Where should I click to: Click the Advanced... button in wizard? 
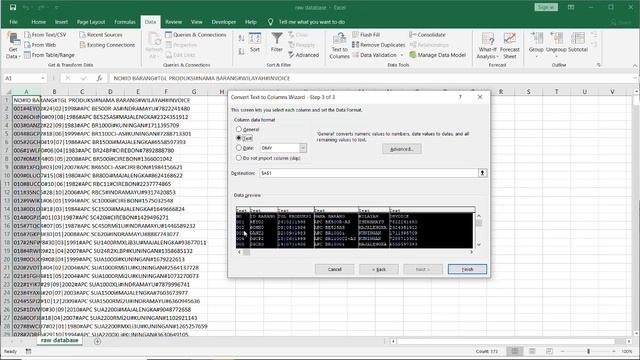(402, 149)
